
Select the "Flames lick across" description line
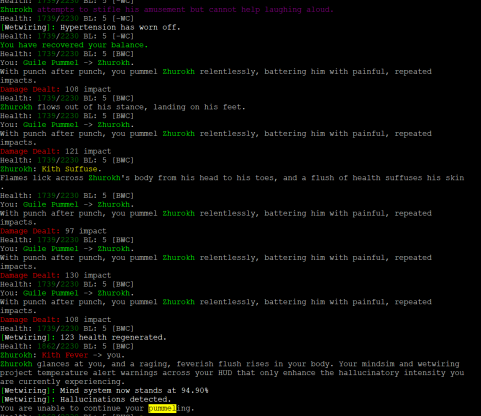[232, 178]
